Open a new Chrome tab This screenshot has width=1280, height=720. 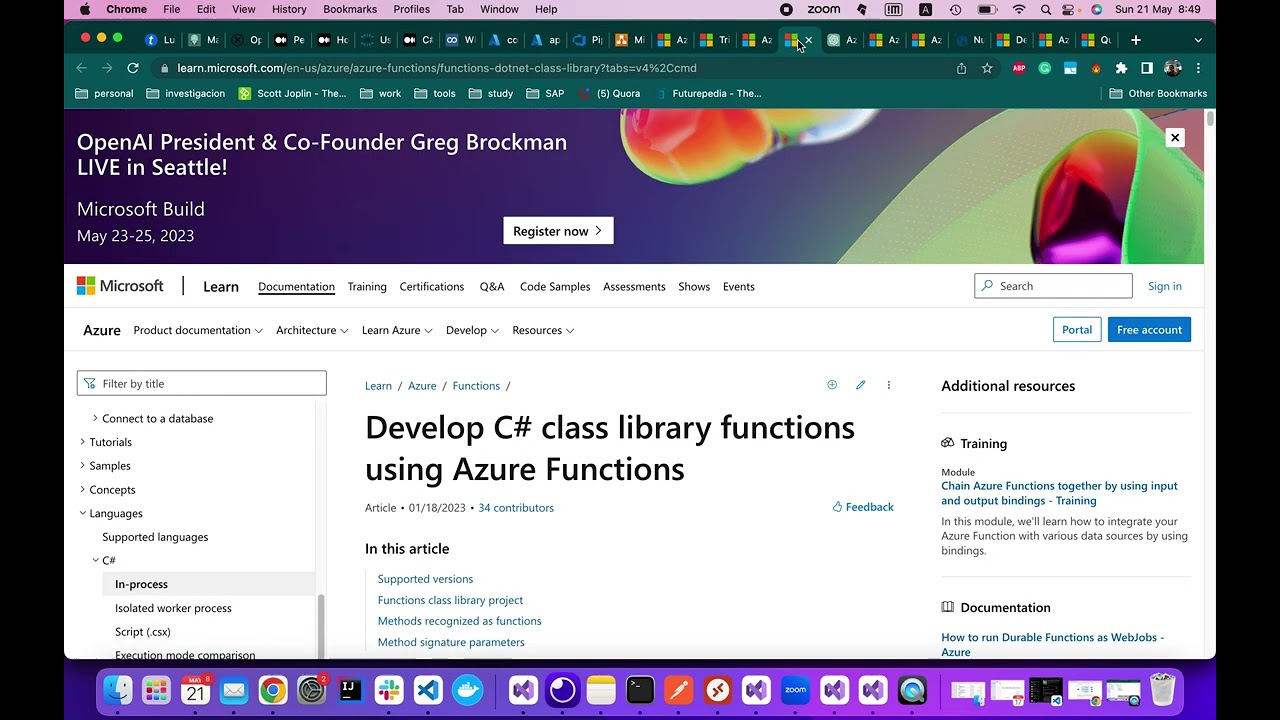(1136, 40)
